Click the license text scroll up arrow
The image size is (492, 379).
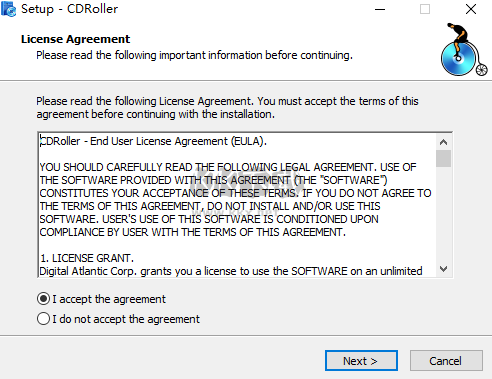[x=443, y=142]
